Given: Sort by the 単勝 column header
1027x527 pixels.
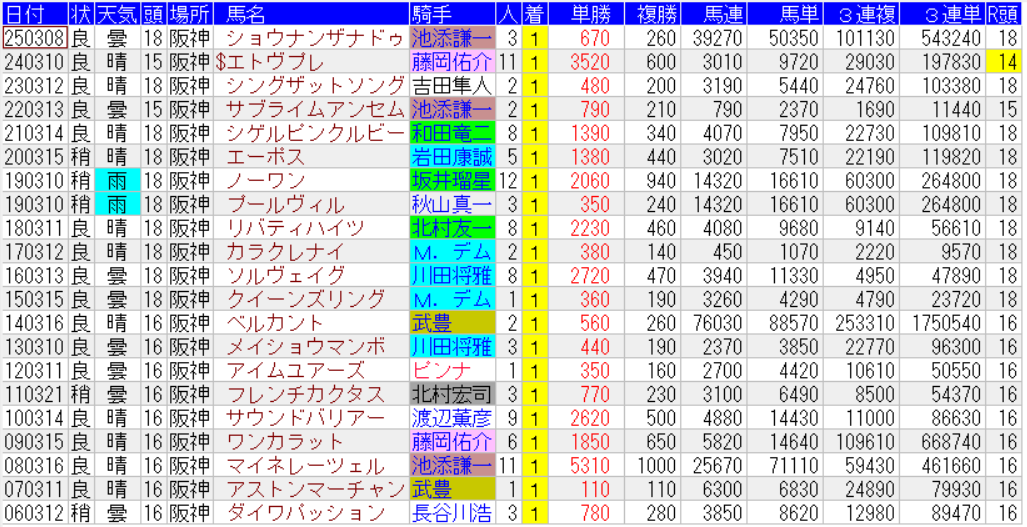Looking at the screenshot, I should pyautogui.click(x=585, y=14).
